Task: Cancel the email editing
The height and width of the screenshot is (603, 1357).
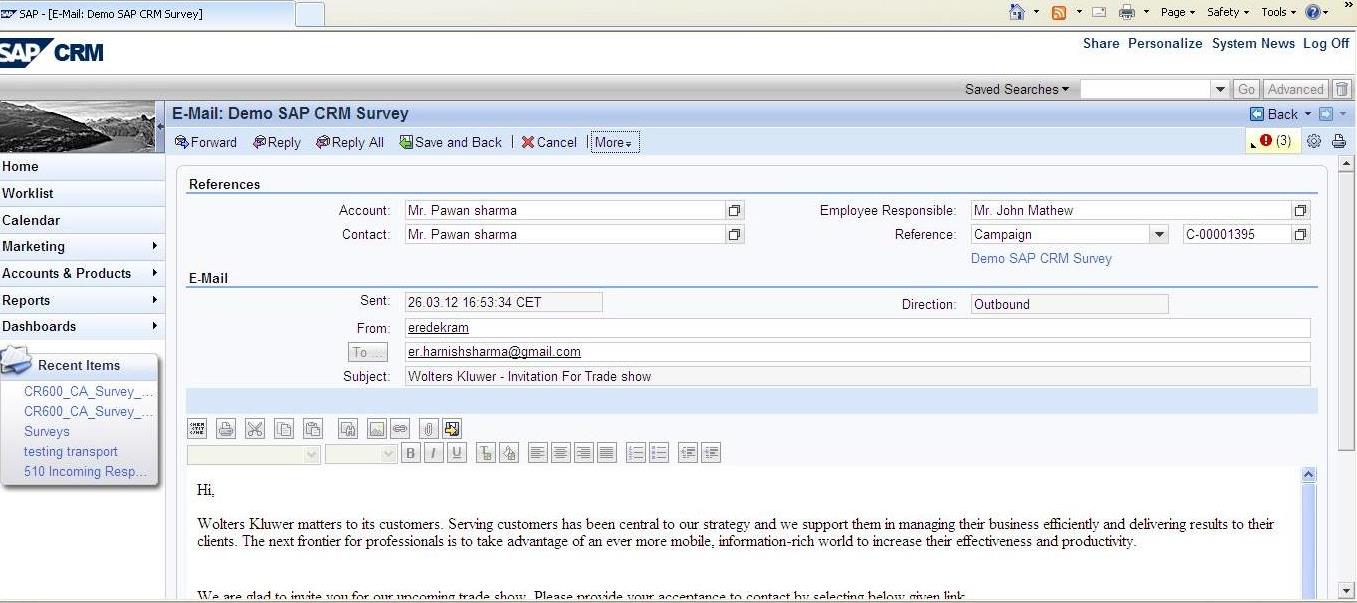Action: pyautogui.click(x=549, y=142)
